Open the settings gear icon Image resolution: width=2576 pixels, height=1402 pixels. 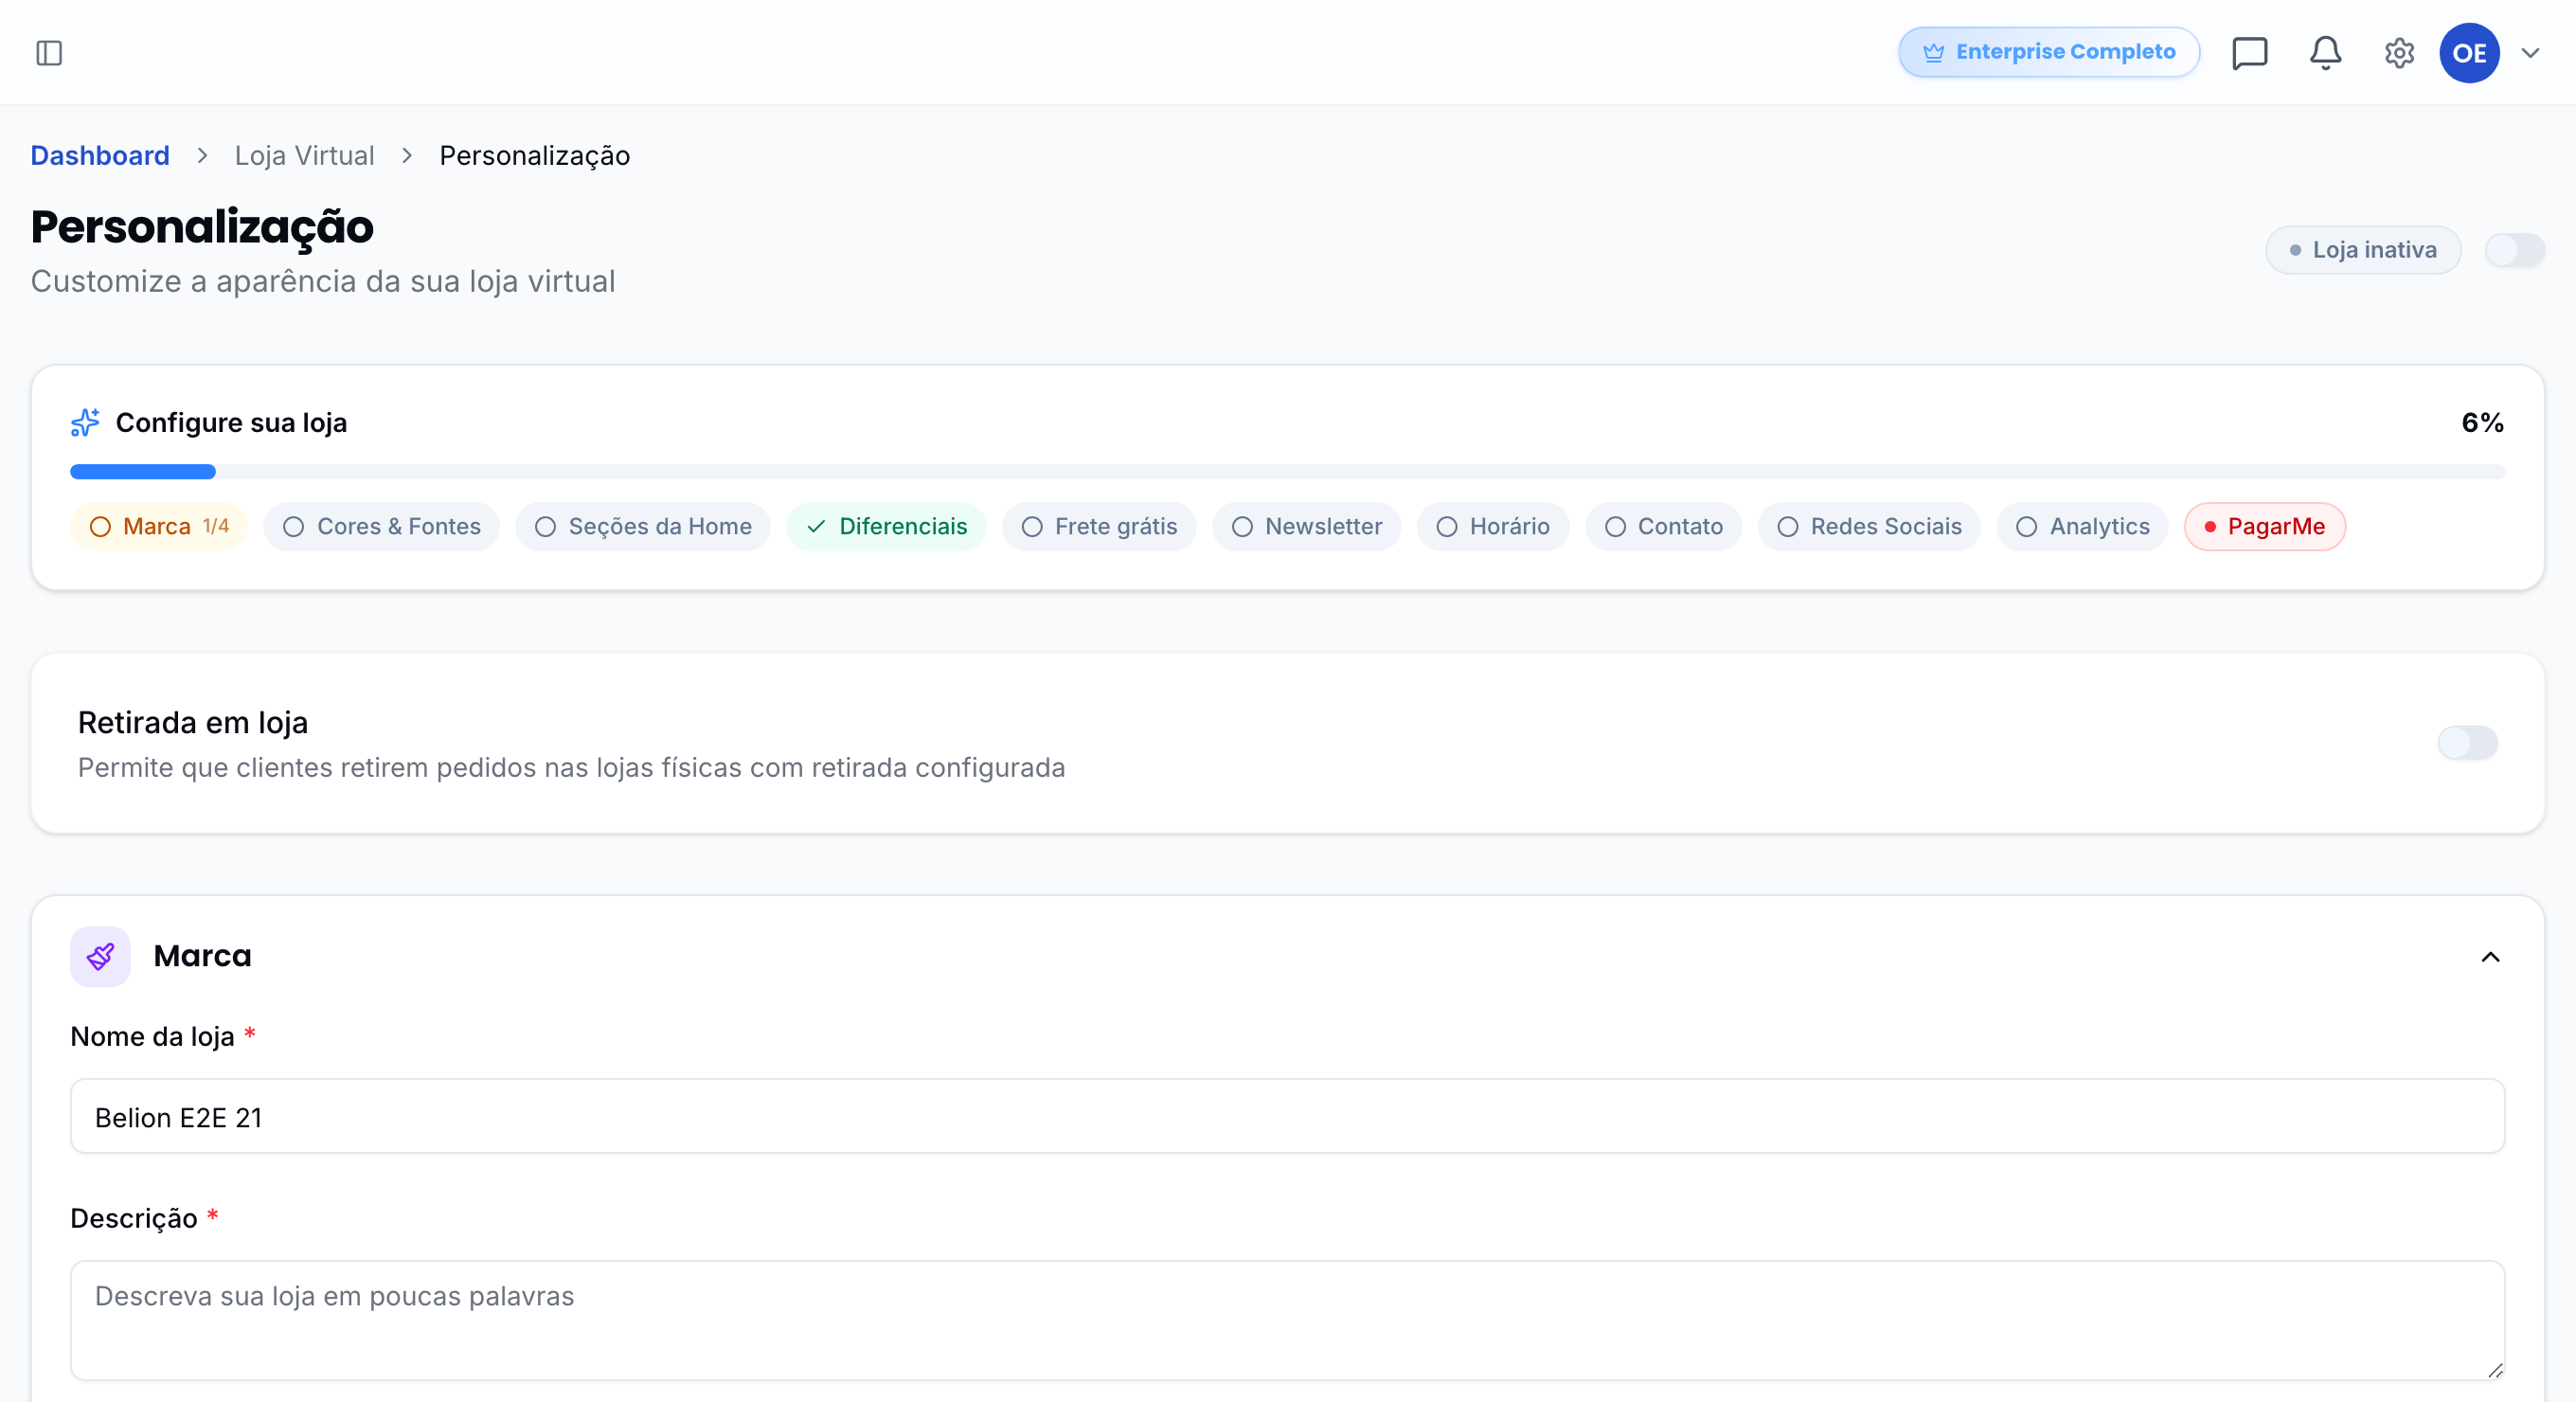click(2399, 53)
